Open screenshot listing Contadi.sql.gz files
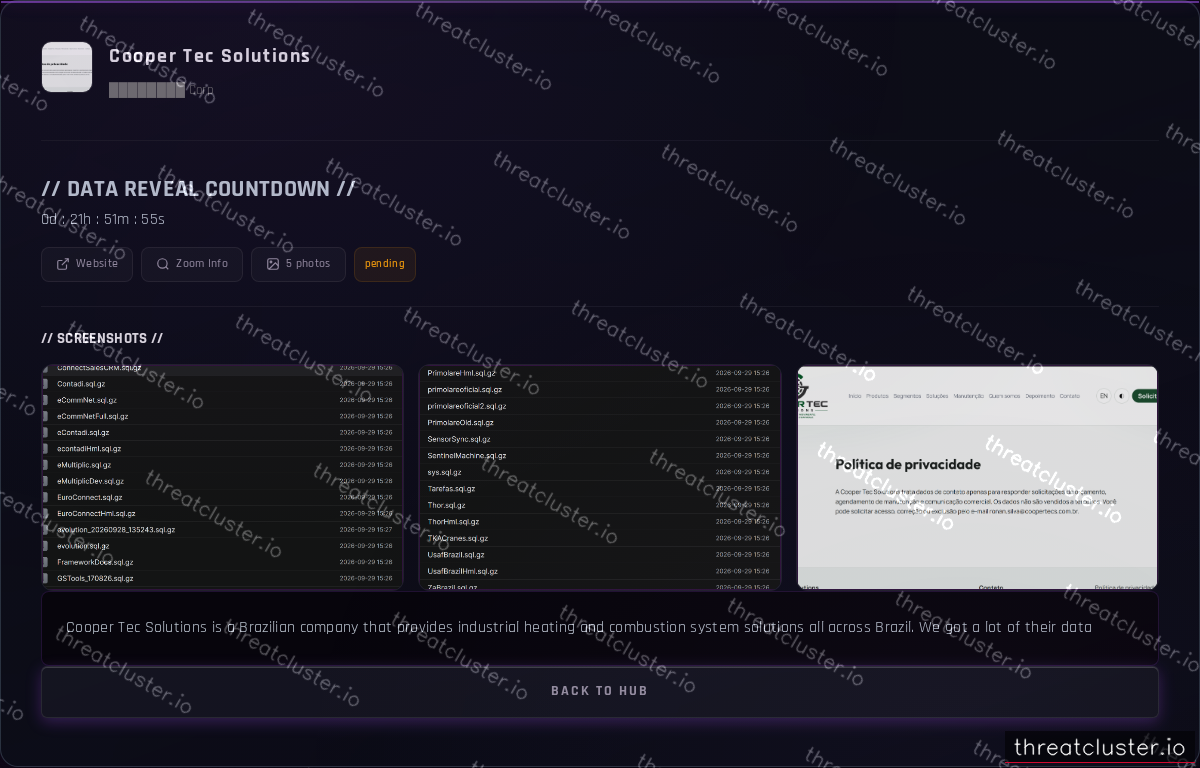 tap(222, 477)
